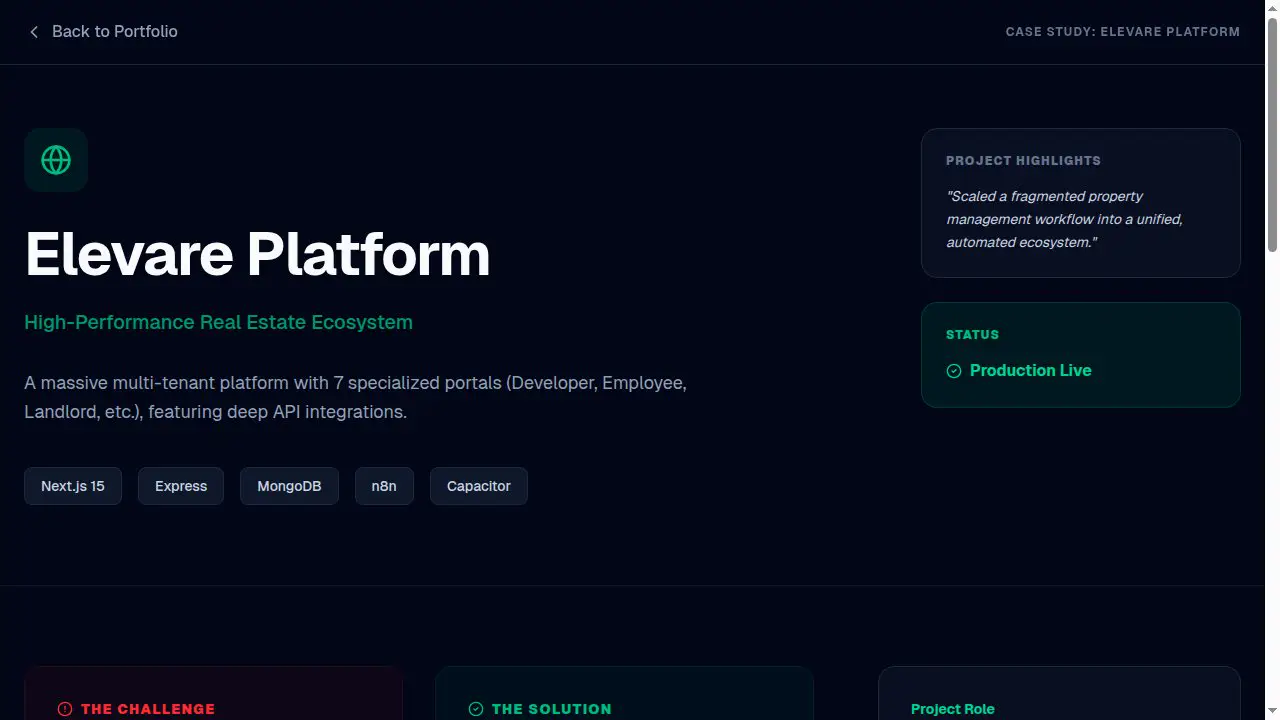Screen dimensions: 1280x720
Task: Select the Capacitor tech tag
Action: click(479, 486)
